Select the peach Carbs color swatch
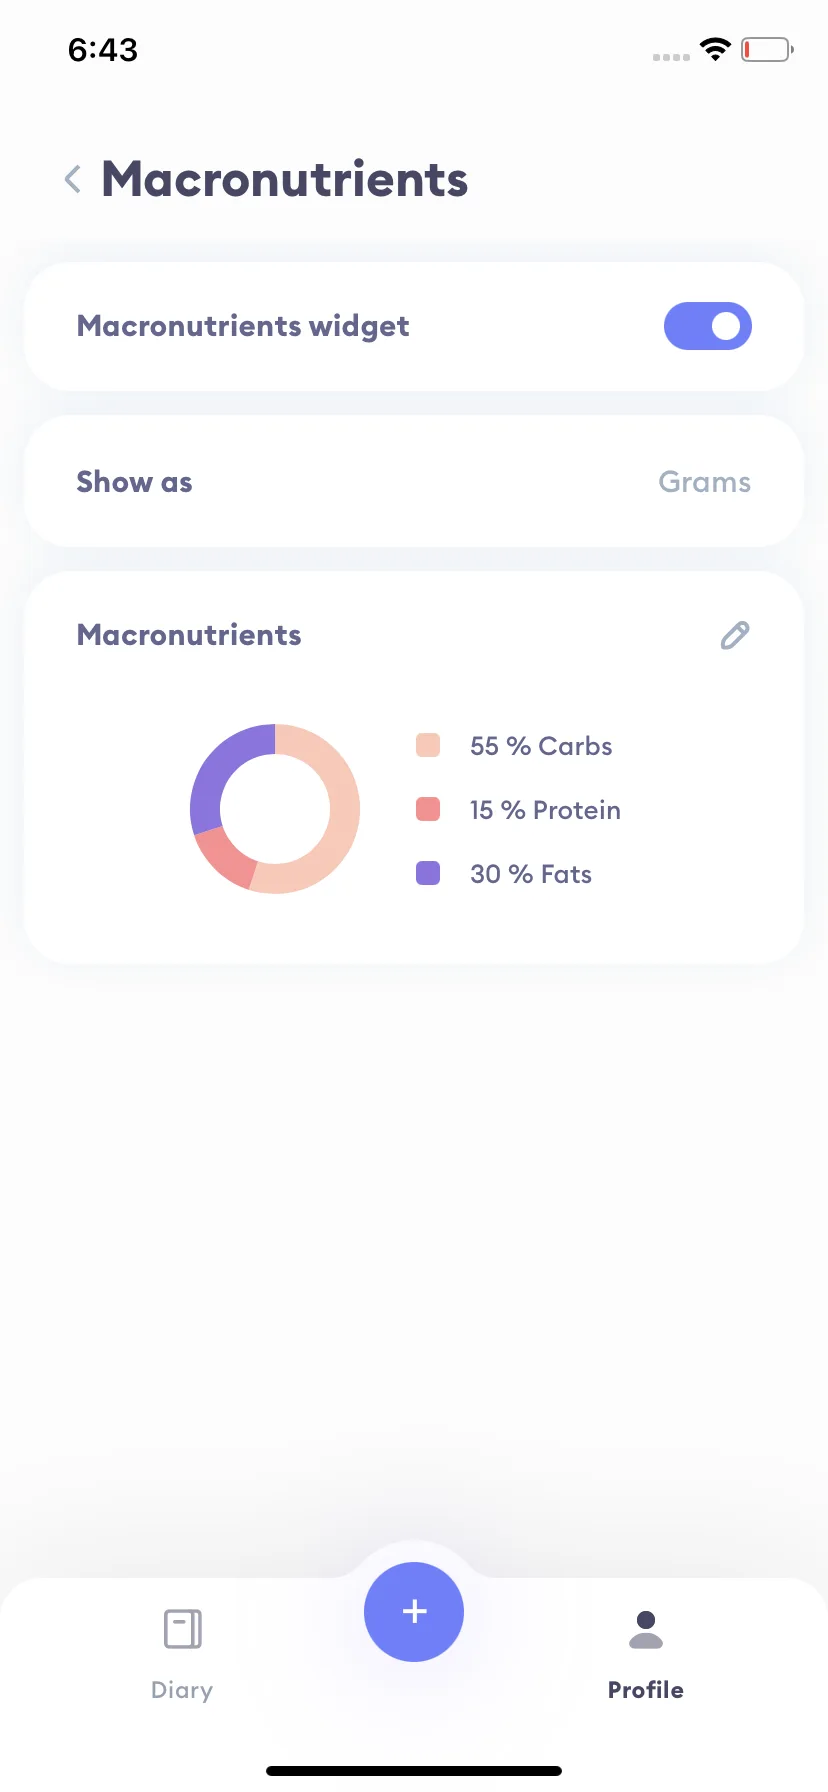The image size is (828, 1792). [428, 745]
